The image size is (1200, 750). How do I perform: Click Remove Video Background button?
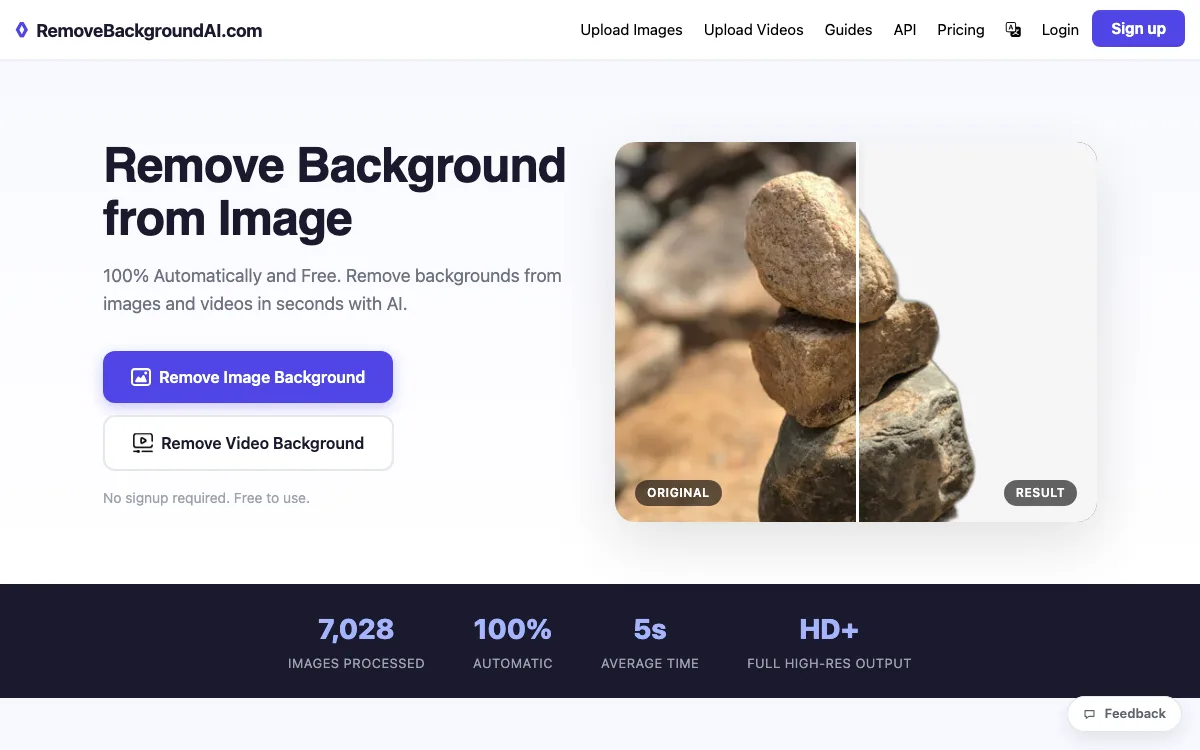pos(248,443)
